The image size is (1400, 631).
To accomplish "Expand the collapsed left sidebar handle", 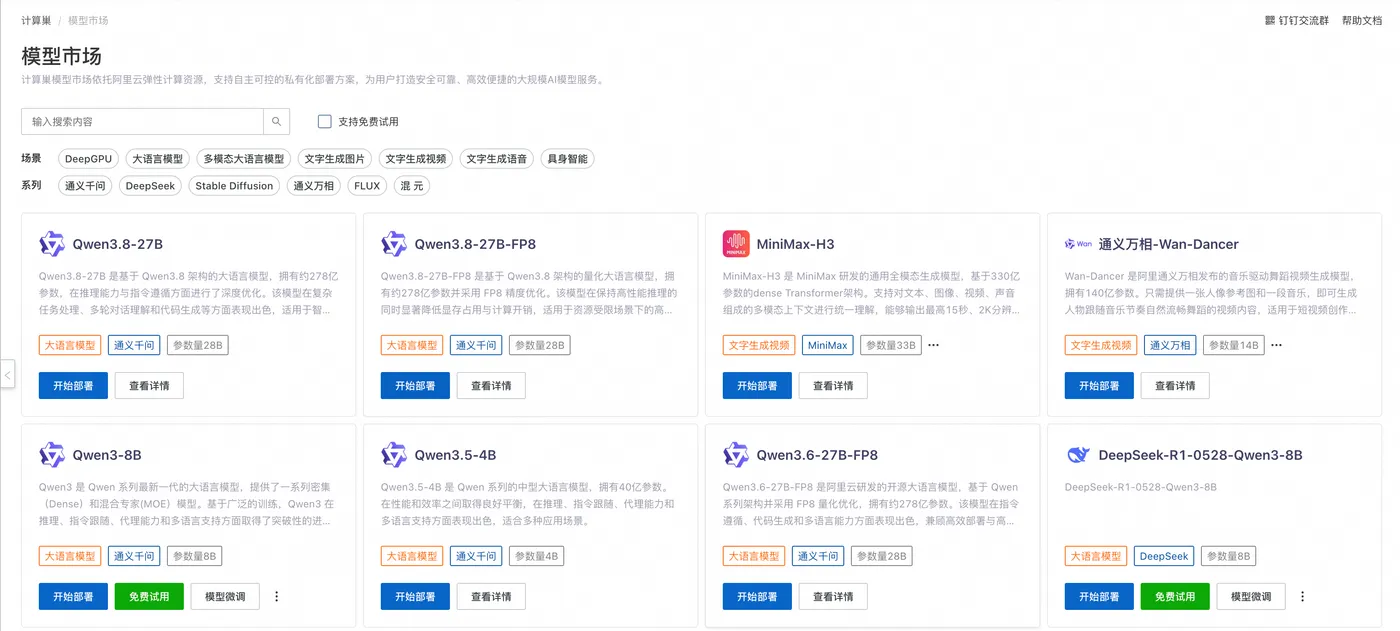I will point(7,375).
